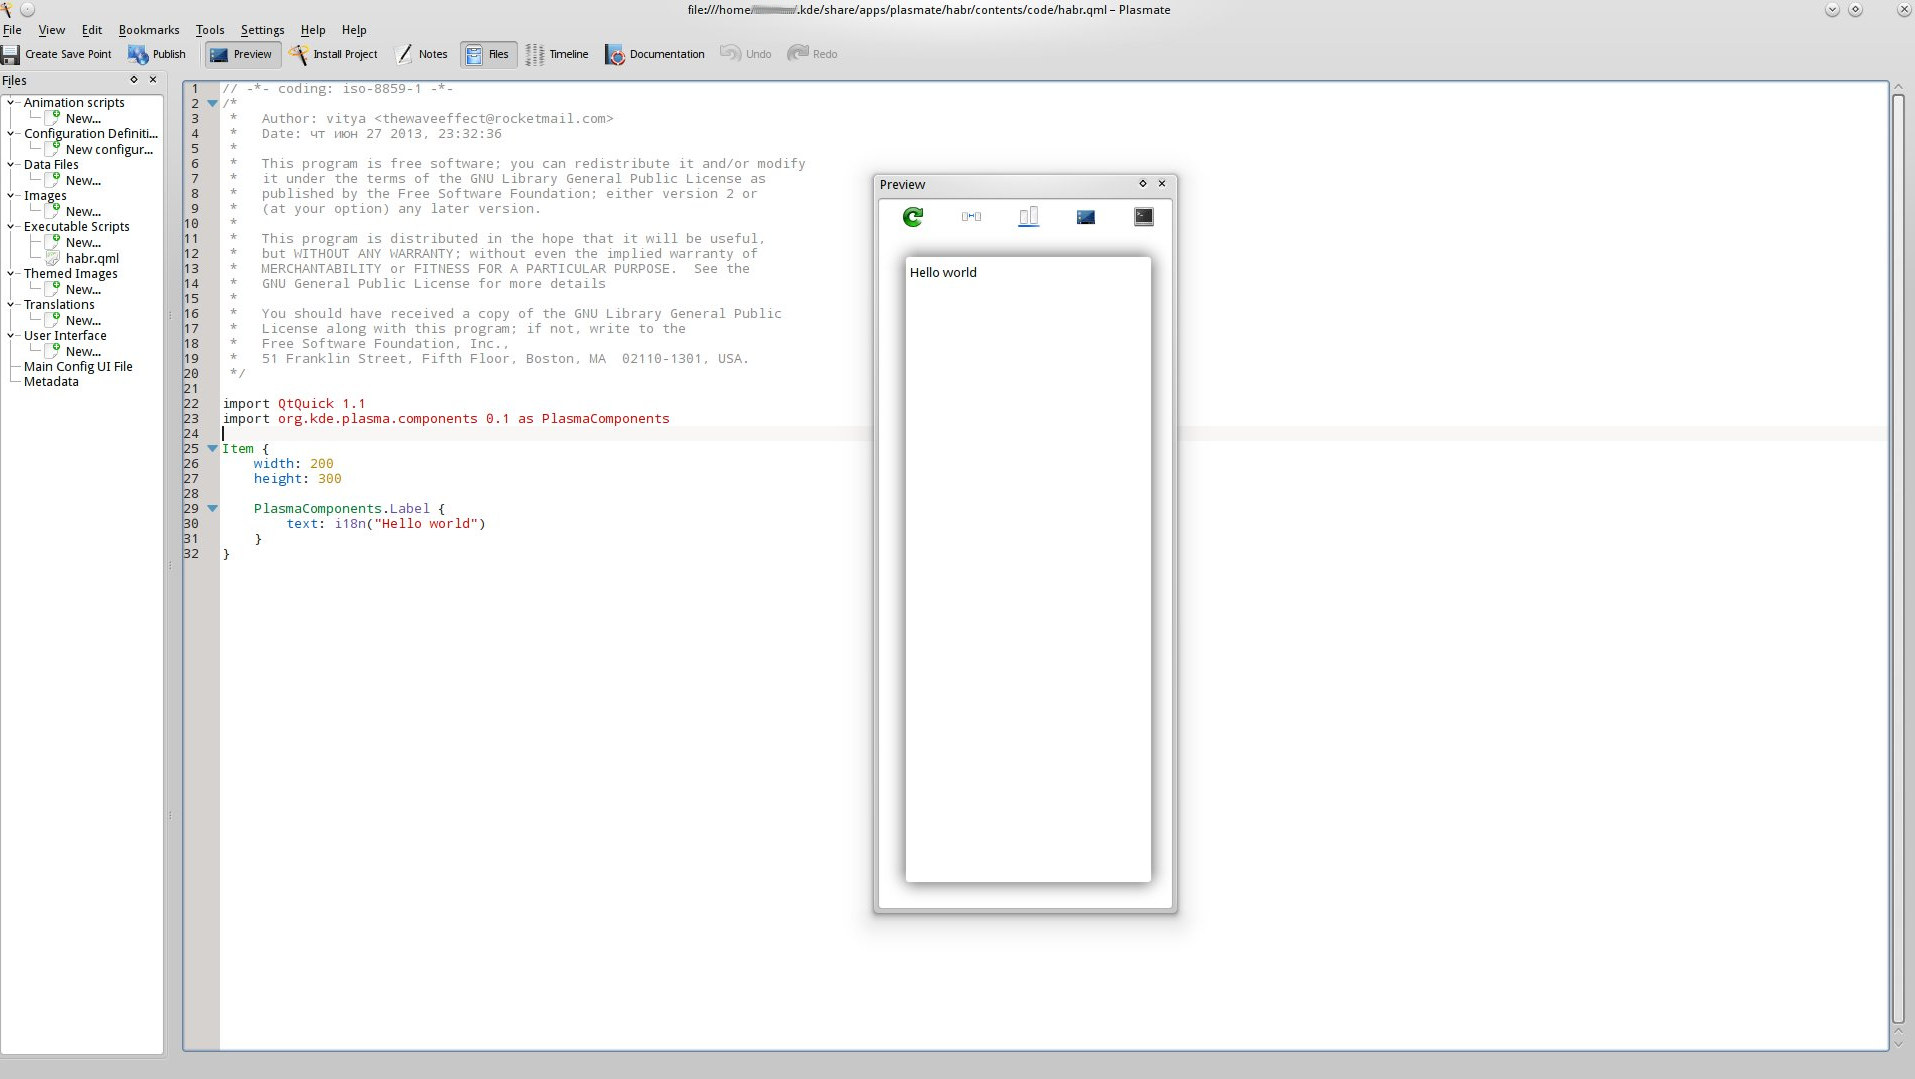
Task: Open the console view in the Preview window
Action: 1143,216
